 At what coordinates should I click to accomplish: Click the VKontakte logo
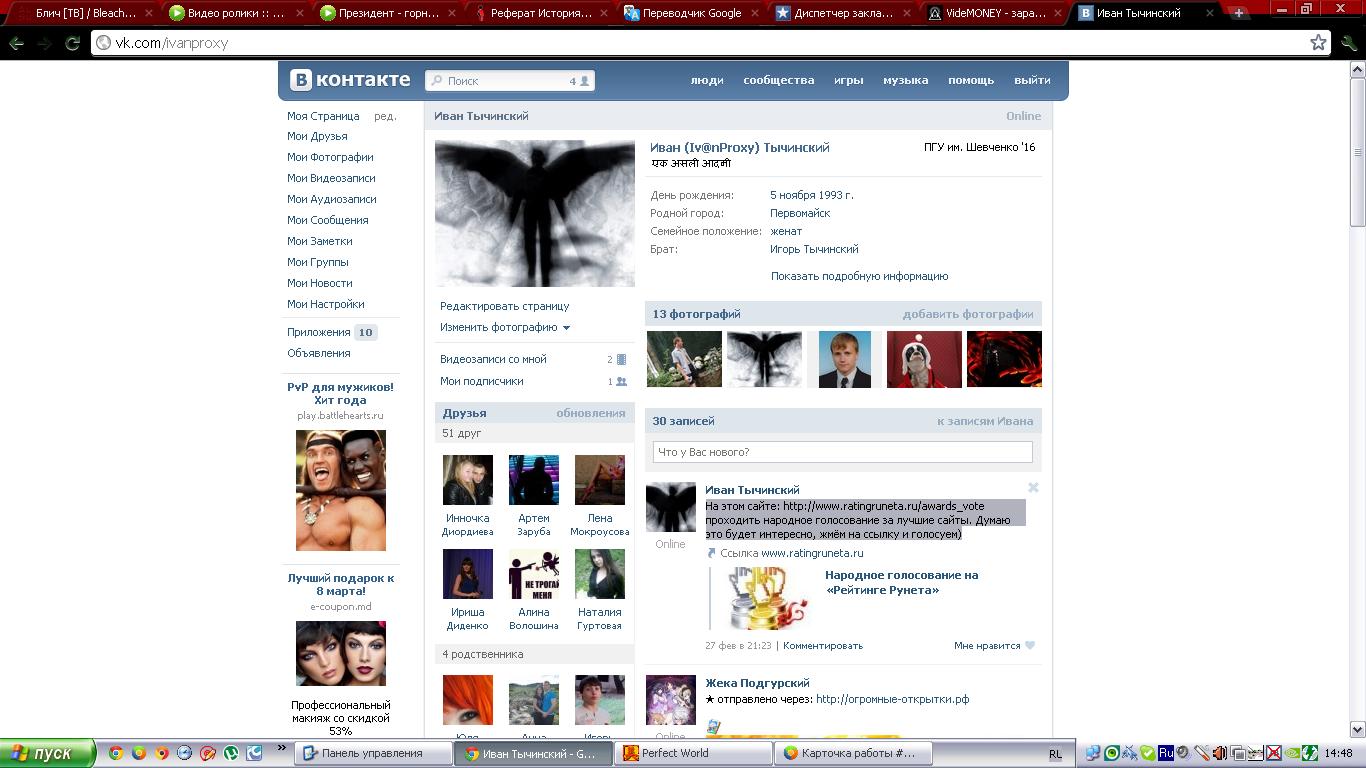(350, 80)
